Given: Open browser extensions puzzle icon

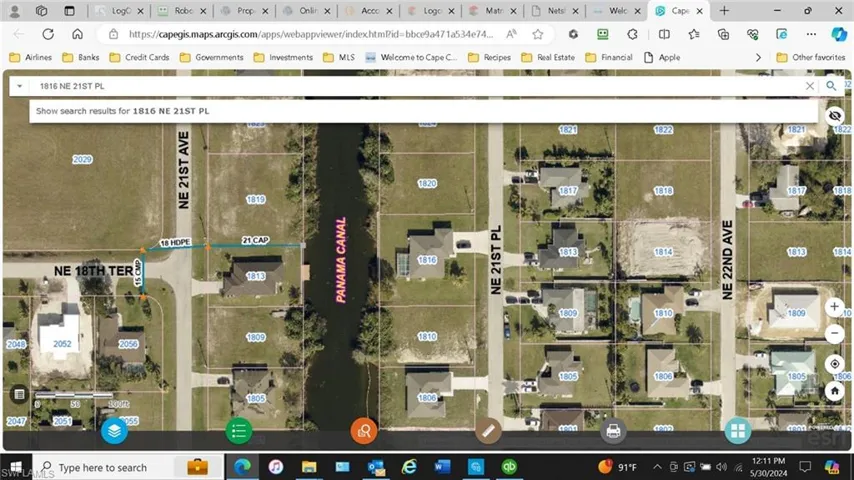Looking at the screenshot, I should click(632, 34).
